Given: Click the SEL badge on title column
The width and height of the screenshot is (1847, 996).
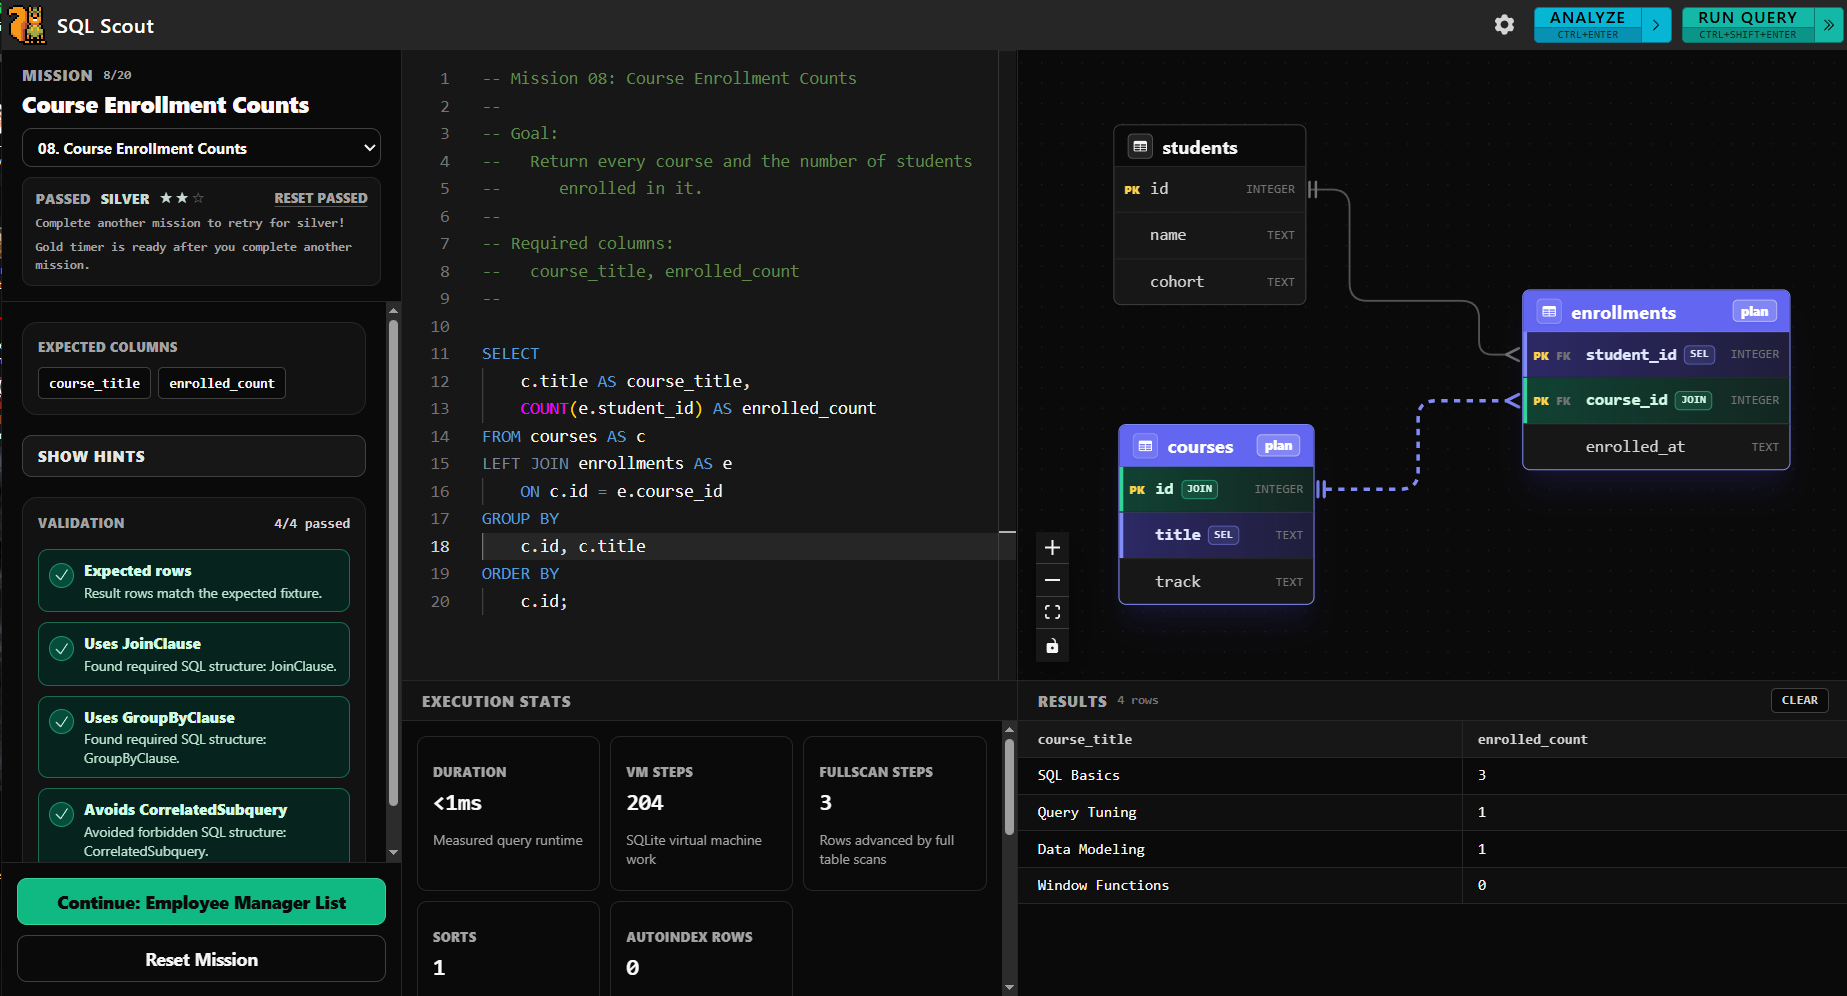Looking at the screenshot, I should [x=1223, y=535].
